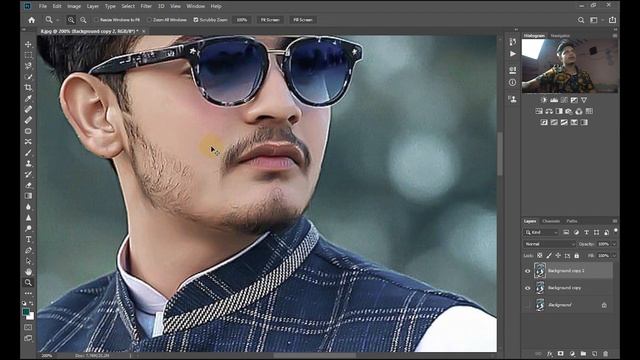Viewport: 640px width, 360px height.
Task: Select the Clone Stamp tool
Action: tap(28, 163)
